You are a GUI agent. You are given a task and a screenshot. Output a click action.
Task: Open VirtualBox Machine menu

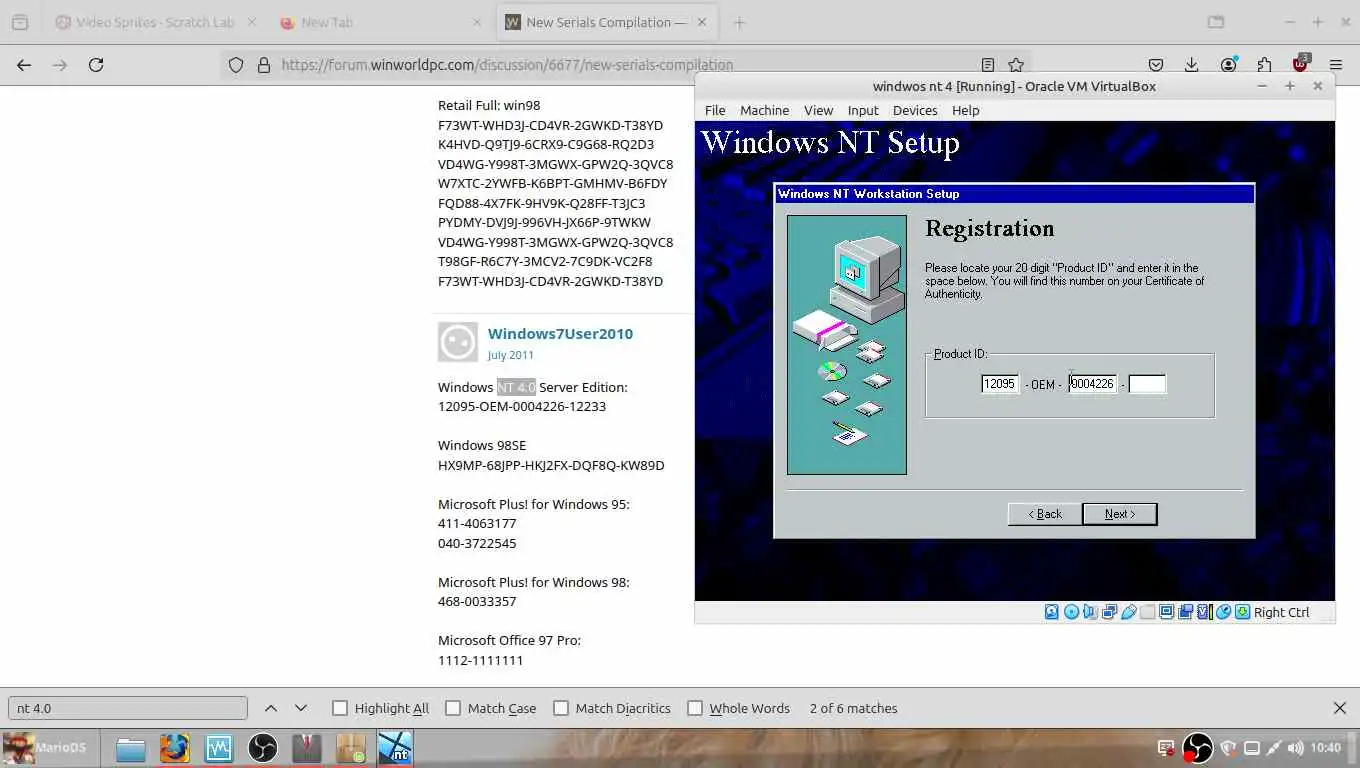[x=764, y=110]
